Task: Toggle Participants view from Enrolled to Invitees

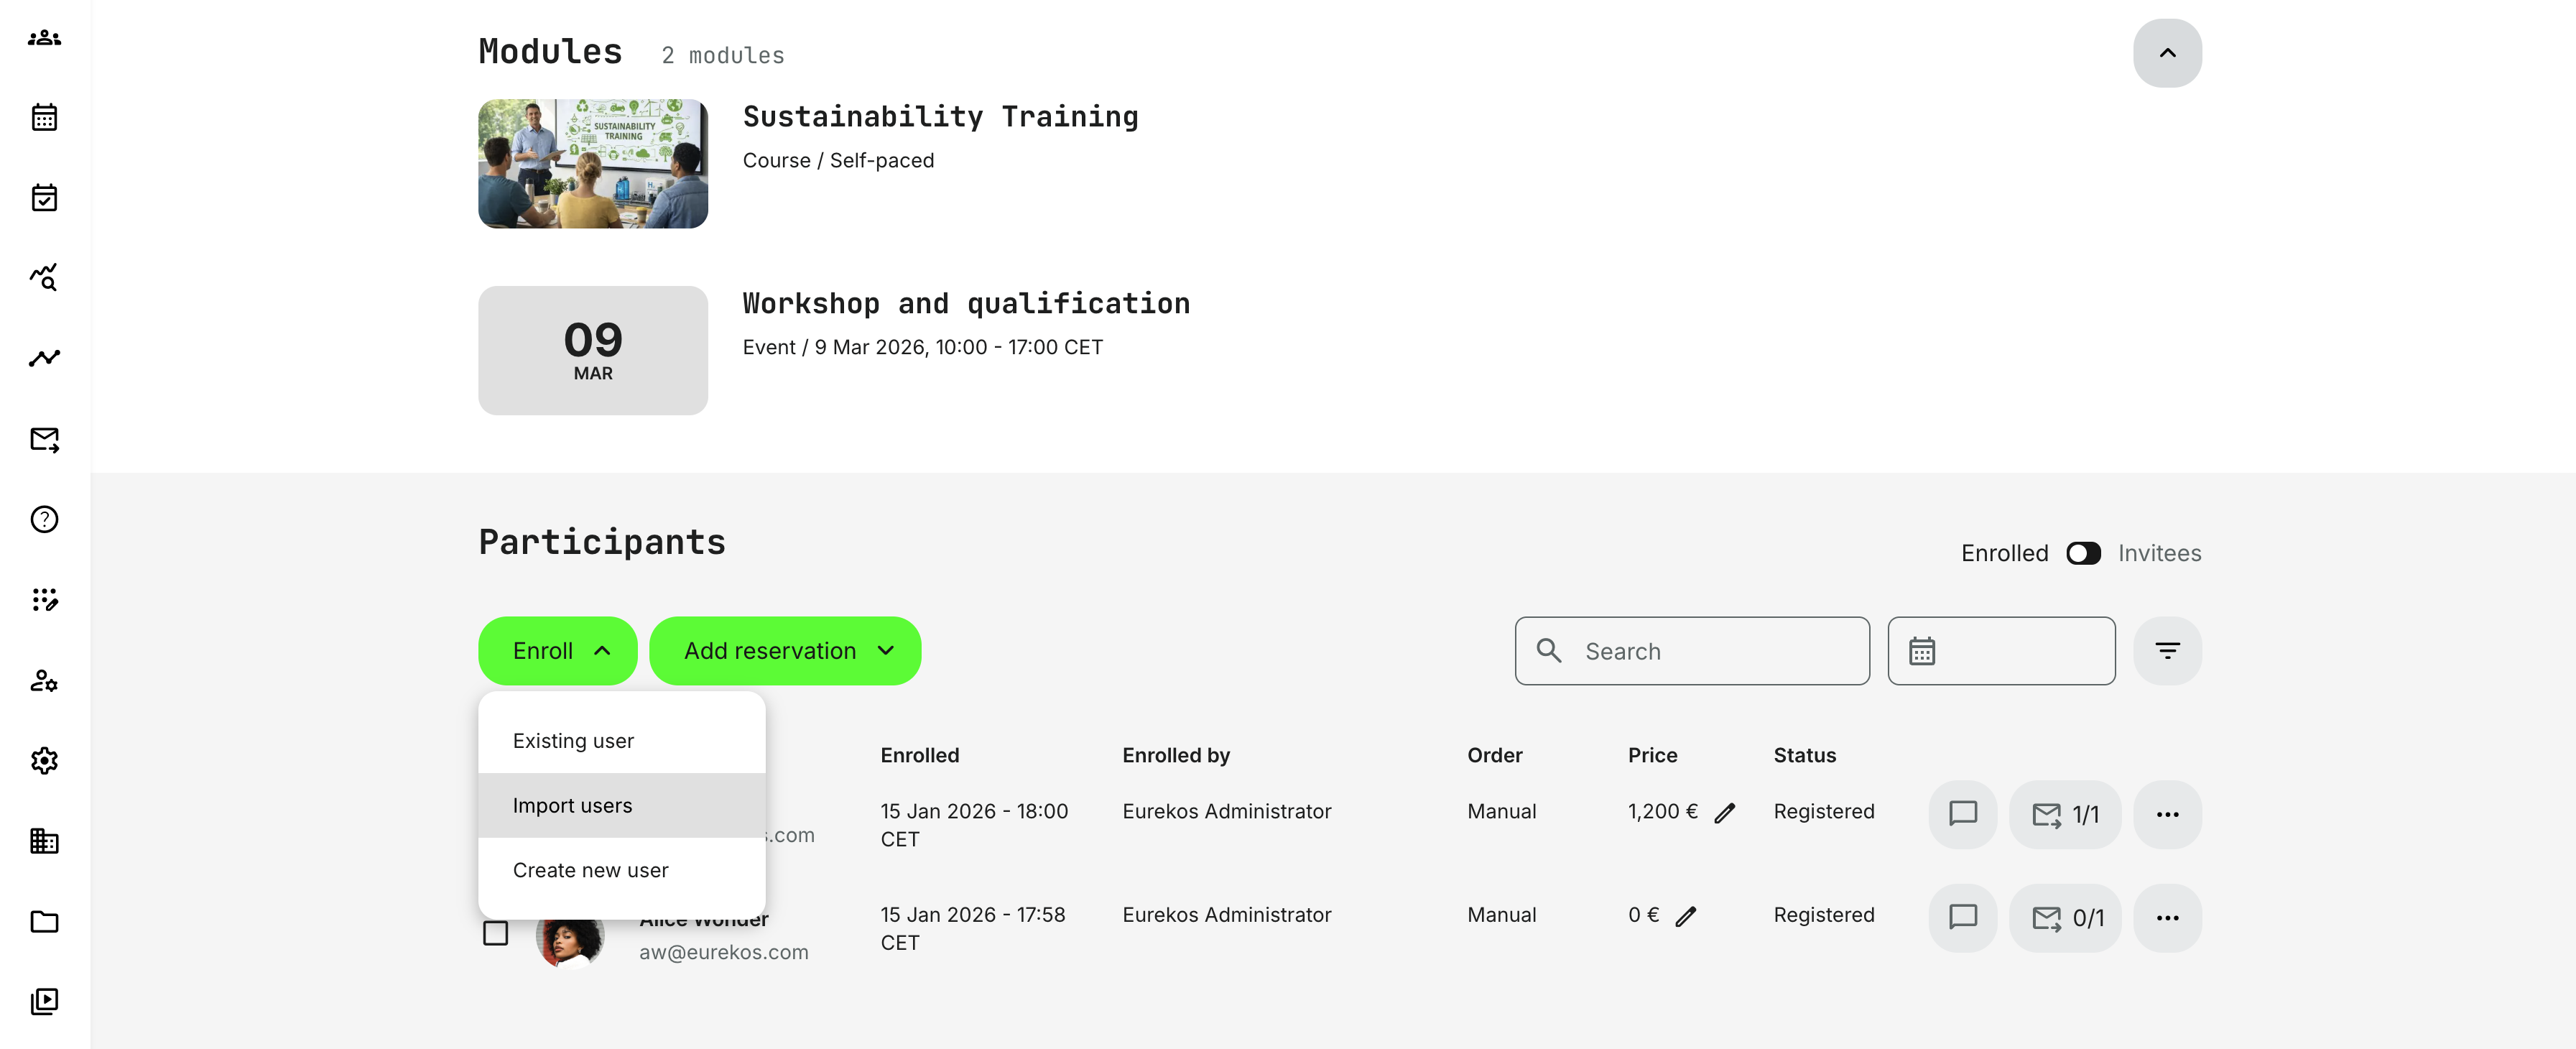Action: point(2083,553)
